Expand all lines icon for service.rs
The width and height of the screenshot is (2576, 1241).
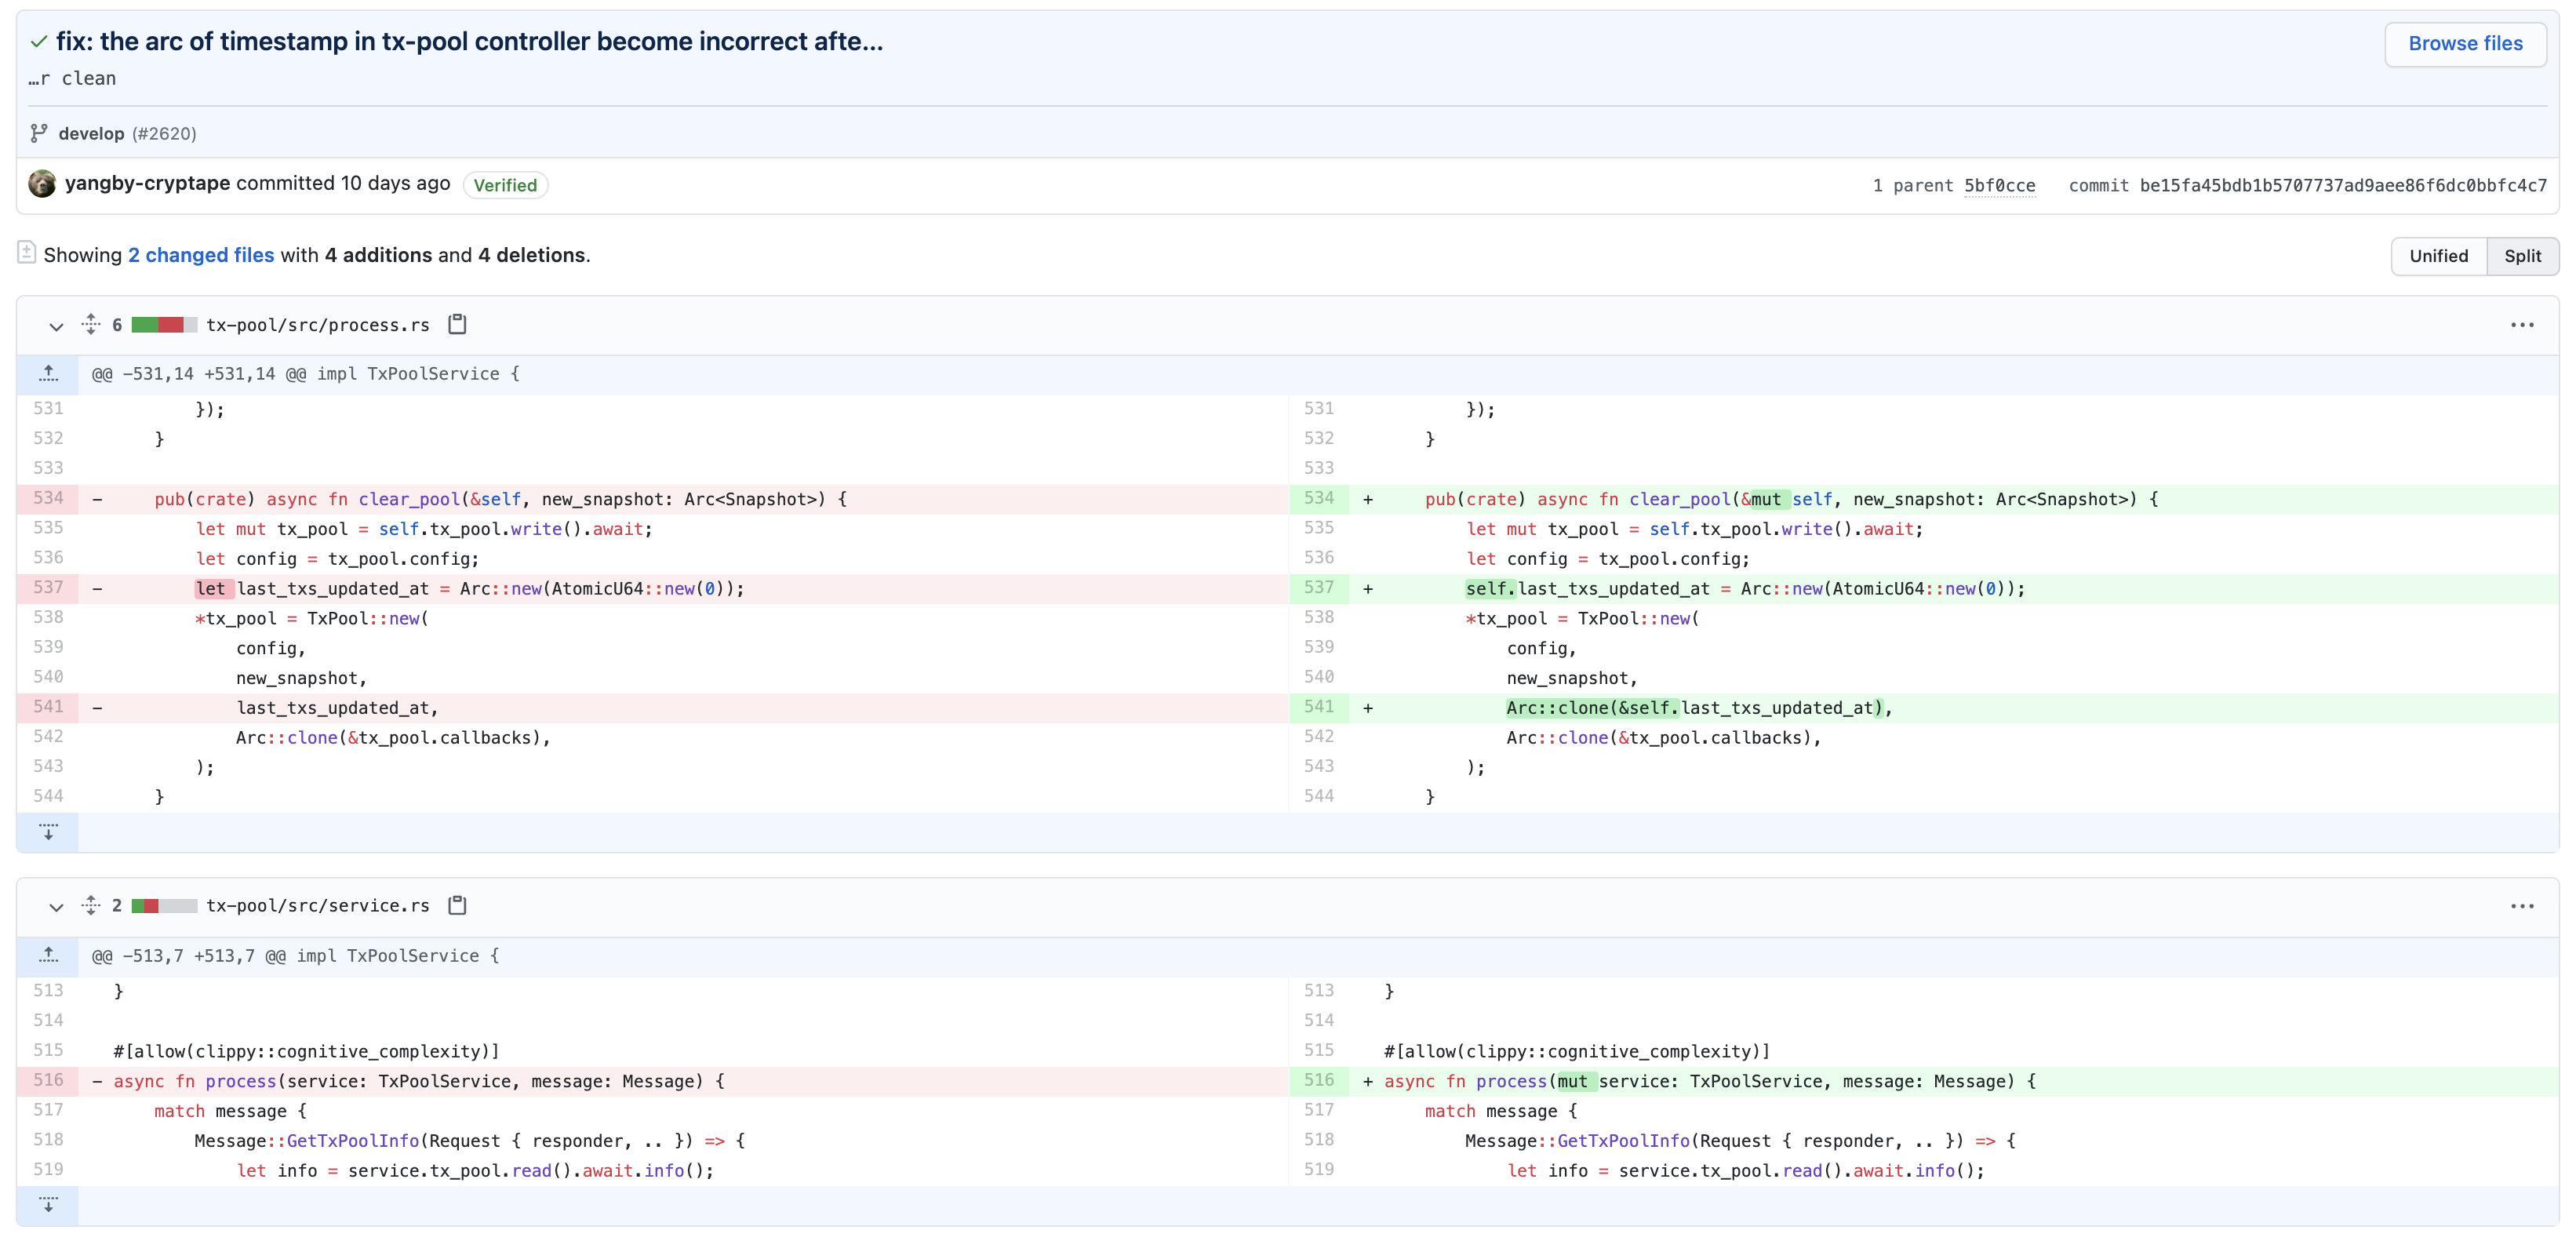click(91, 905)
